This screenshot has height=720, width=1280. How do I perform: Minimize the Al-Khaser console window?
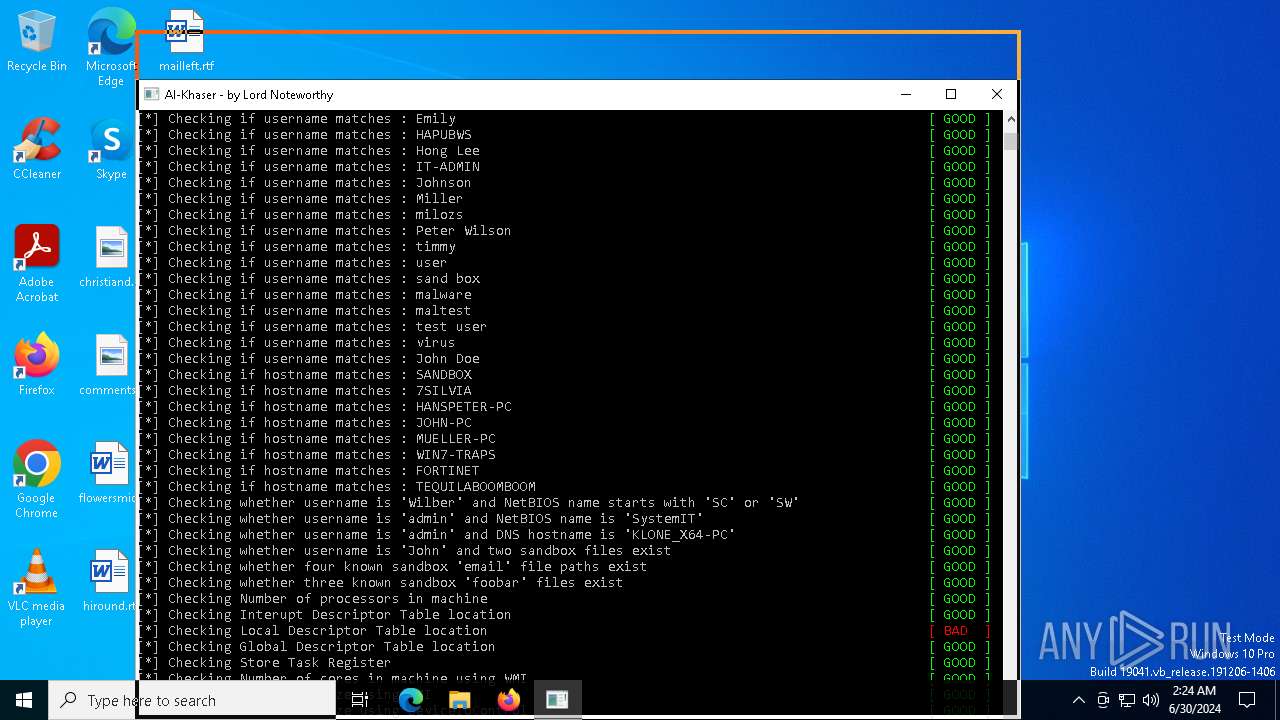pos(906,94)
